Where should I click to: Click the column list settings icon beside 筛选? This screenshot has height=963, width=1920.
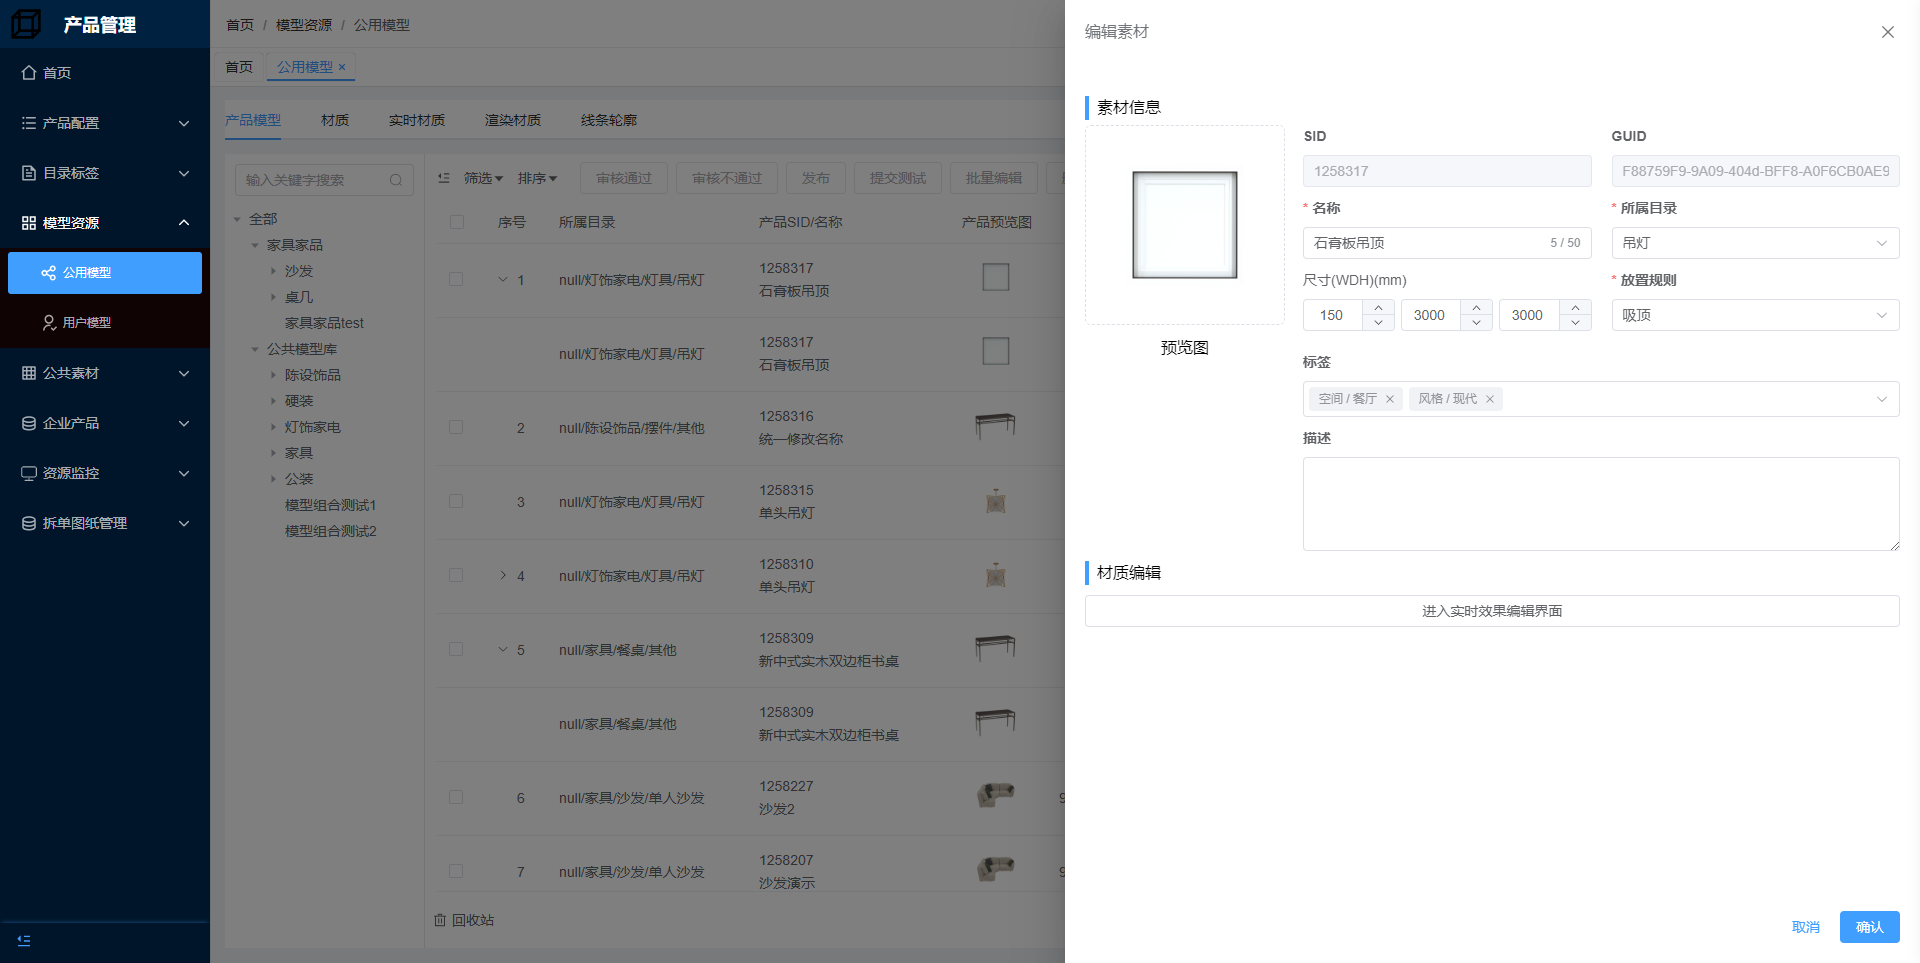pyautogui.click(x=444, y=178)
